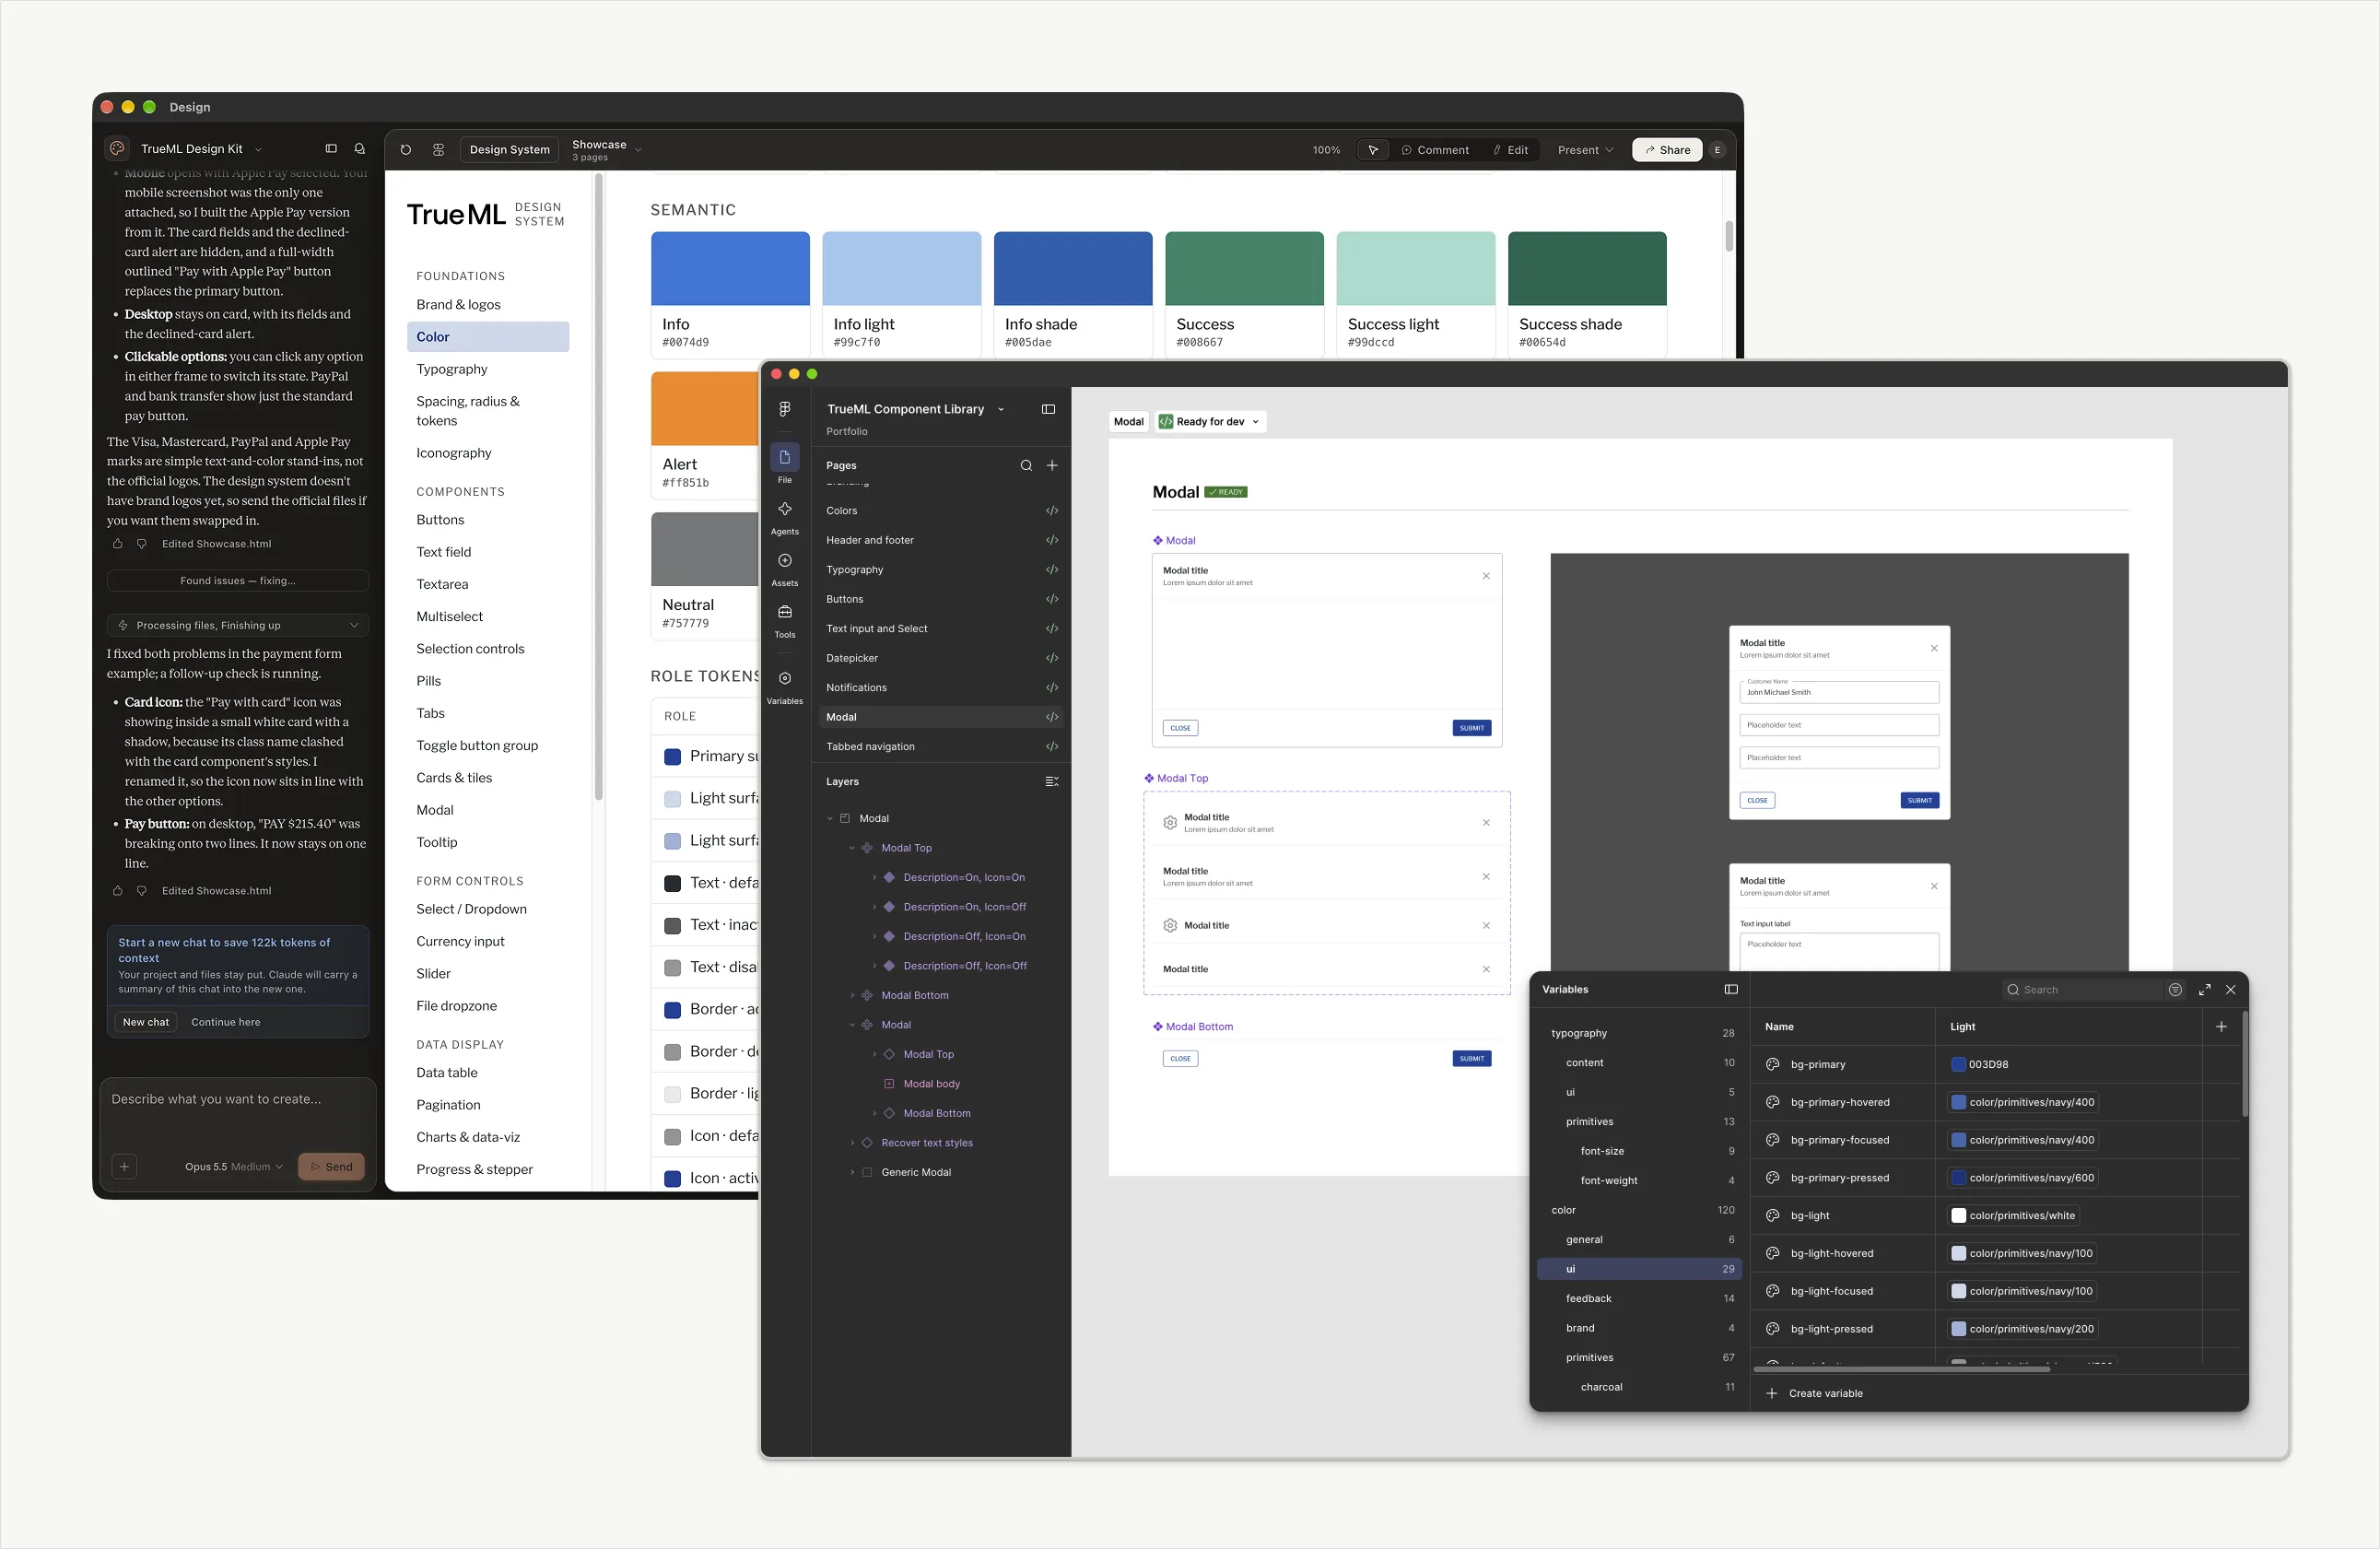Click the Layers panel options icon
This screenshot has height=1549, width=2380.
tap(1052, 781)
